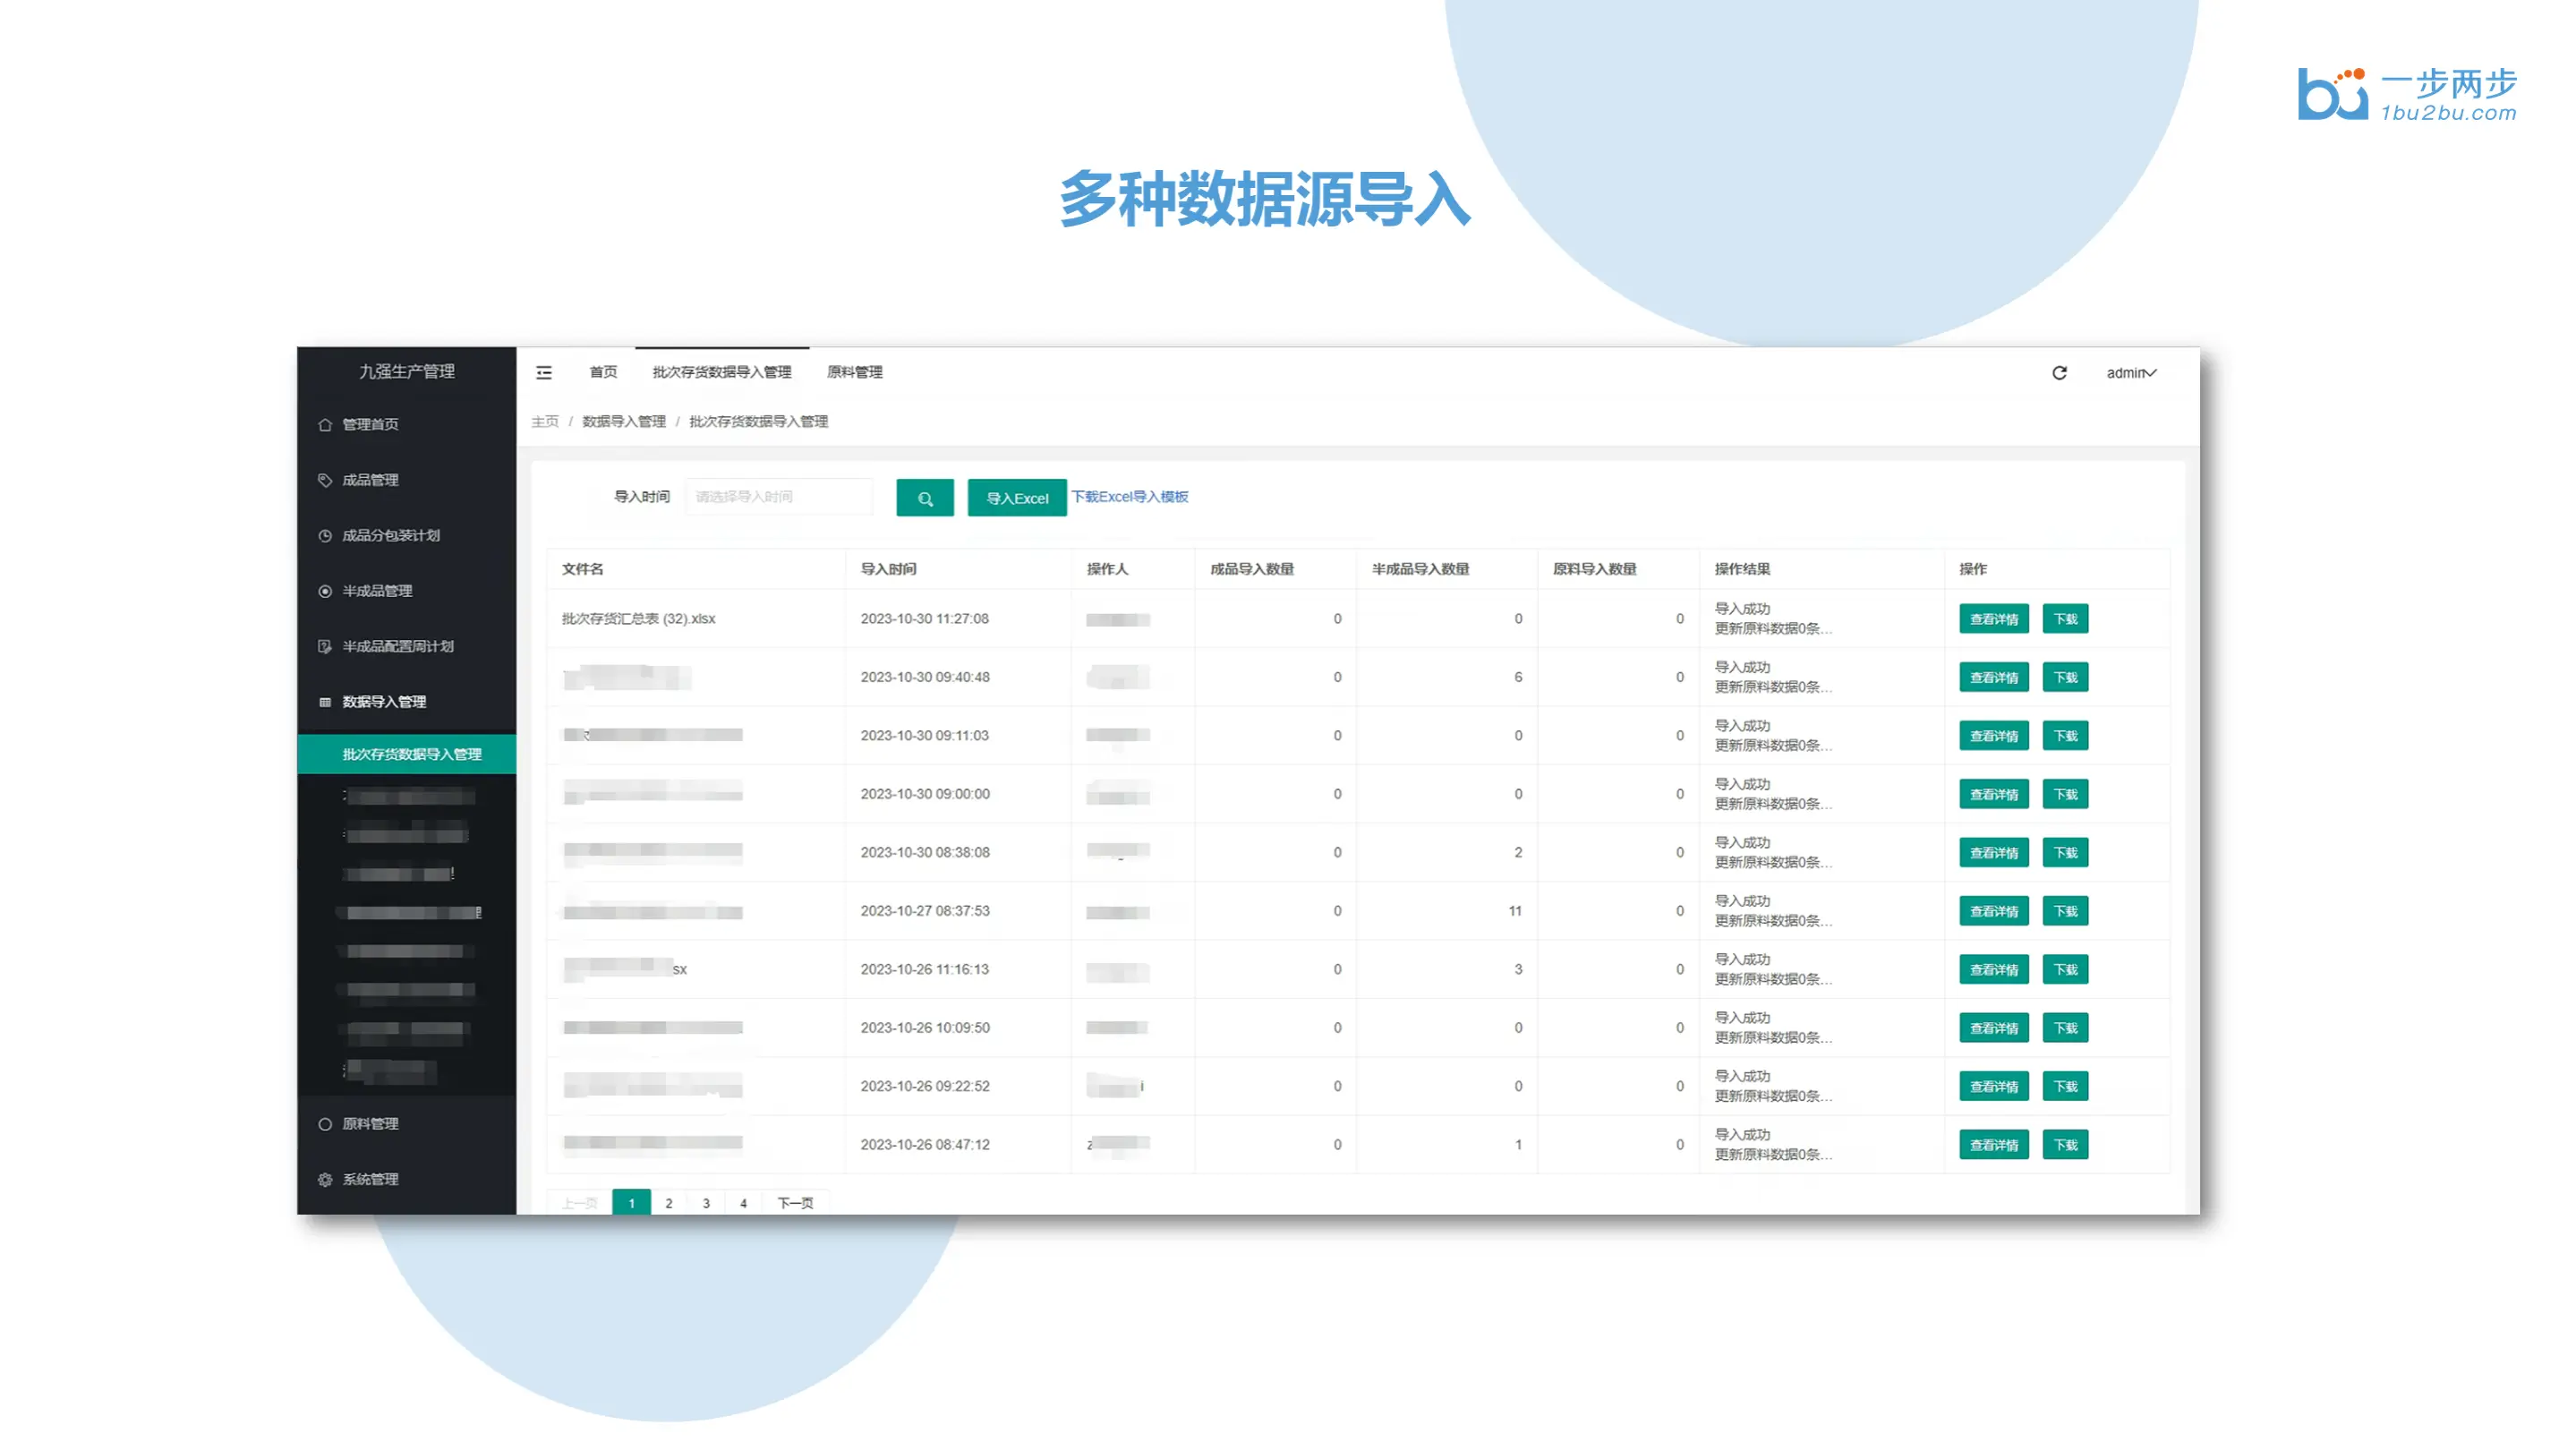Image resolution: width=2576 pixels, height=1450 pixels.
Task: Switch to the 首页 tab
Action: pos(603,372)
